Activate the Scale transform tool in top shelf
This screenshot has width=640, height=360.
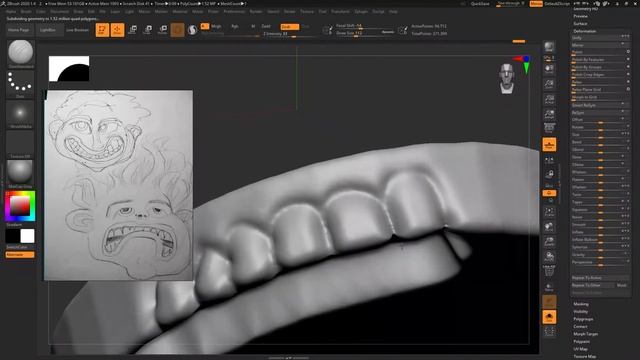[x=148, y=30]
